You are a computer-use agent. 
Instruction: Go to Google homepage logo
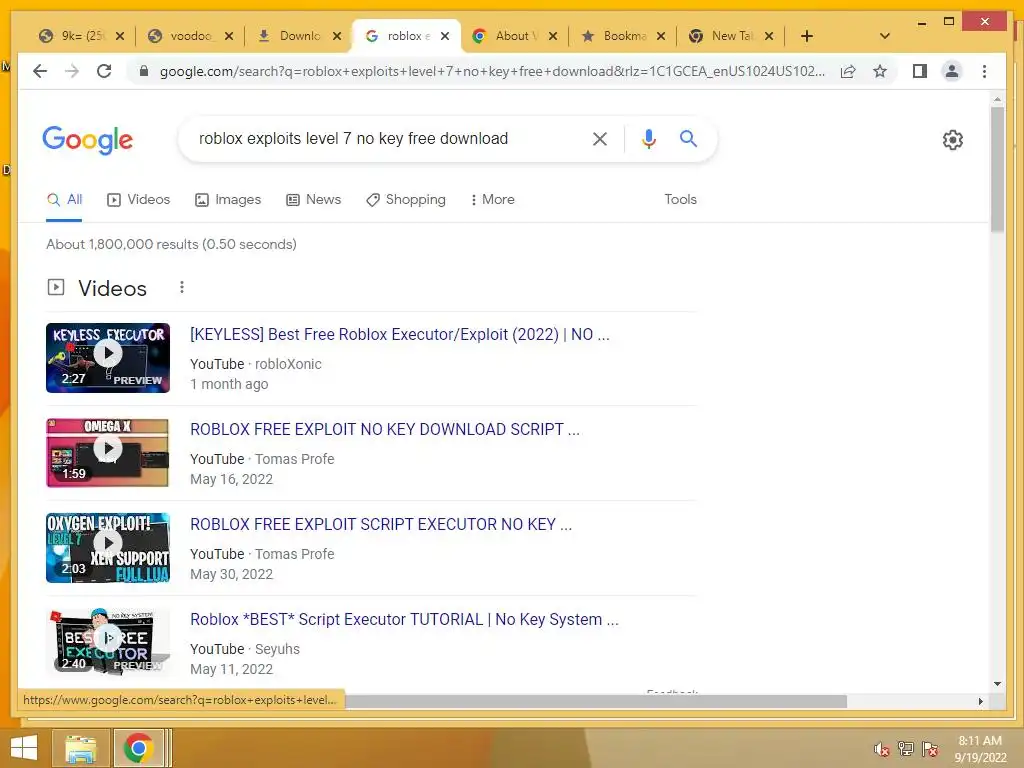coord(88,140)
